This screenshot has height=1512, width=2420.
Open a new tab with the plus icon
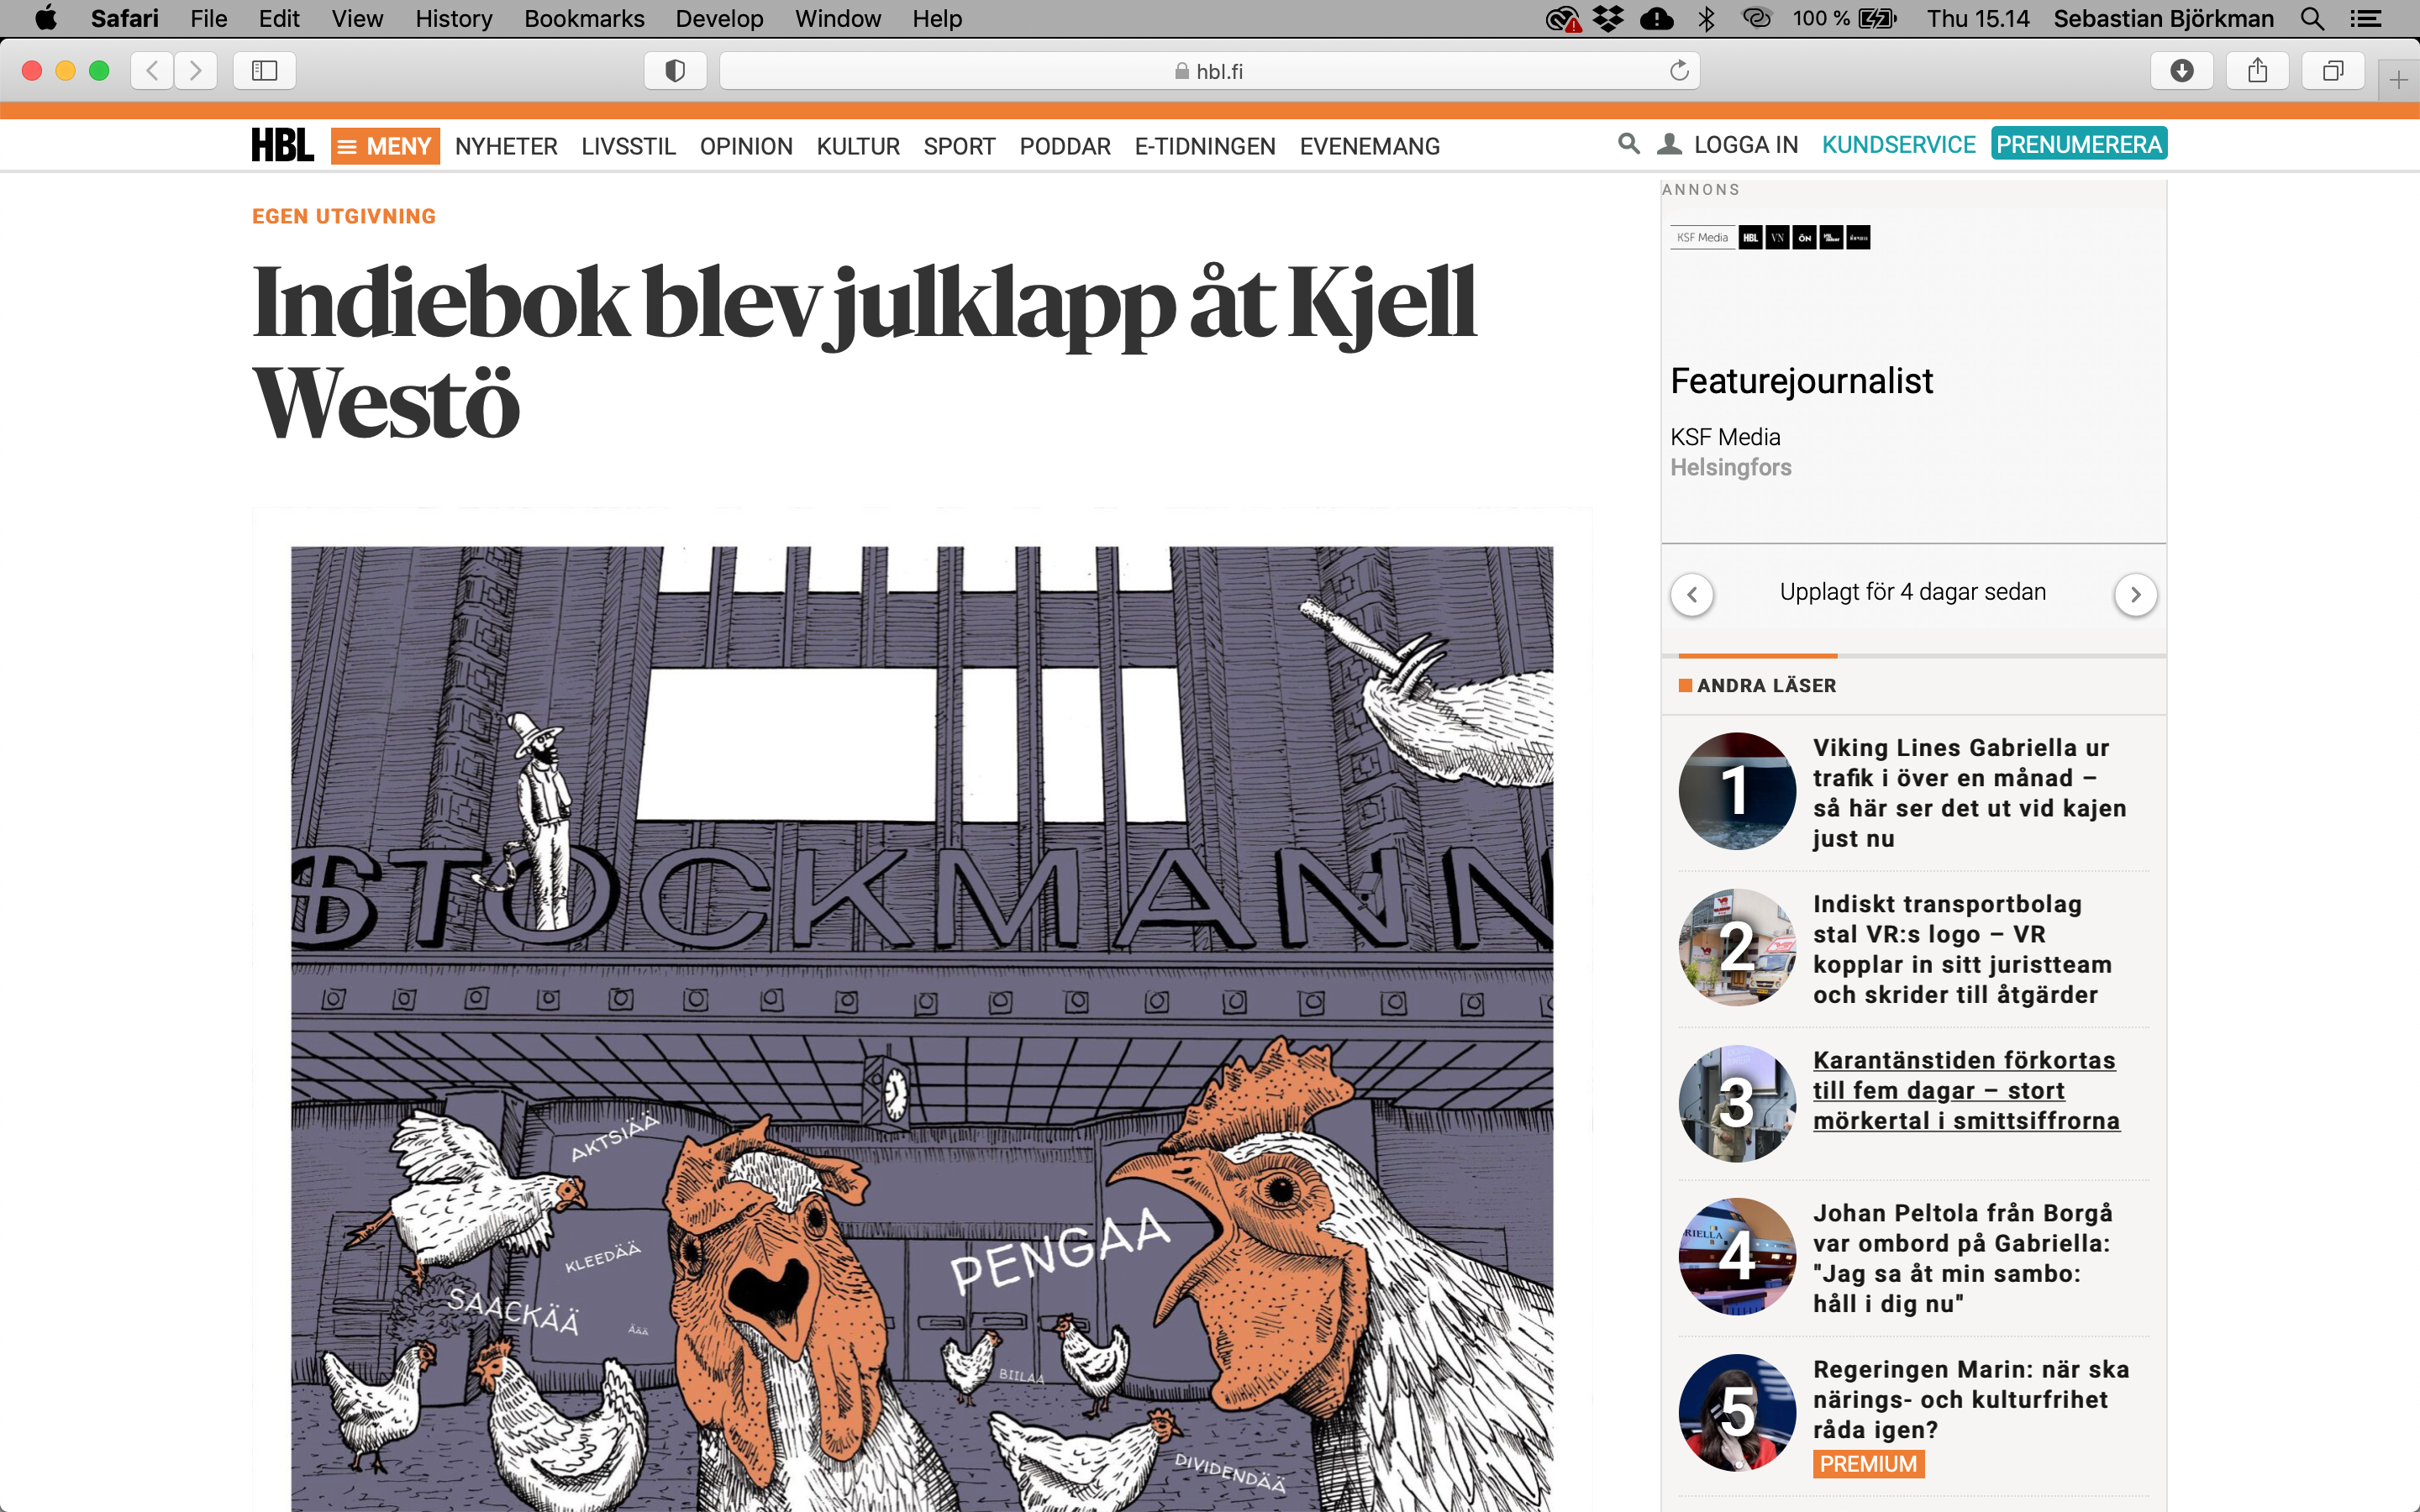click(2398, 80)
